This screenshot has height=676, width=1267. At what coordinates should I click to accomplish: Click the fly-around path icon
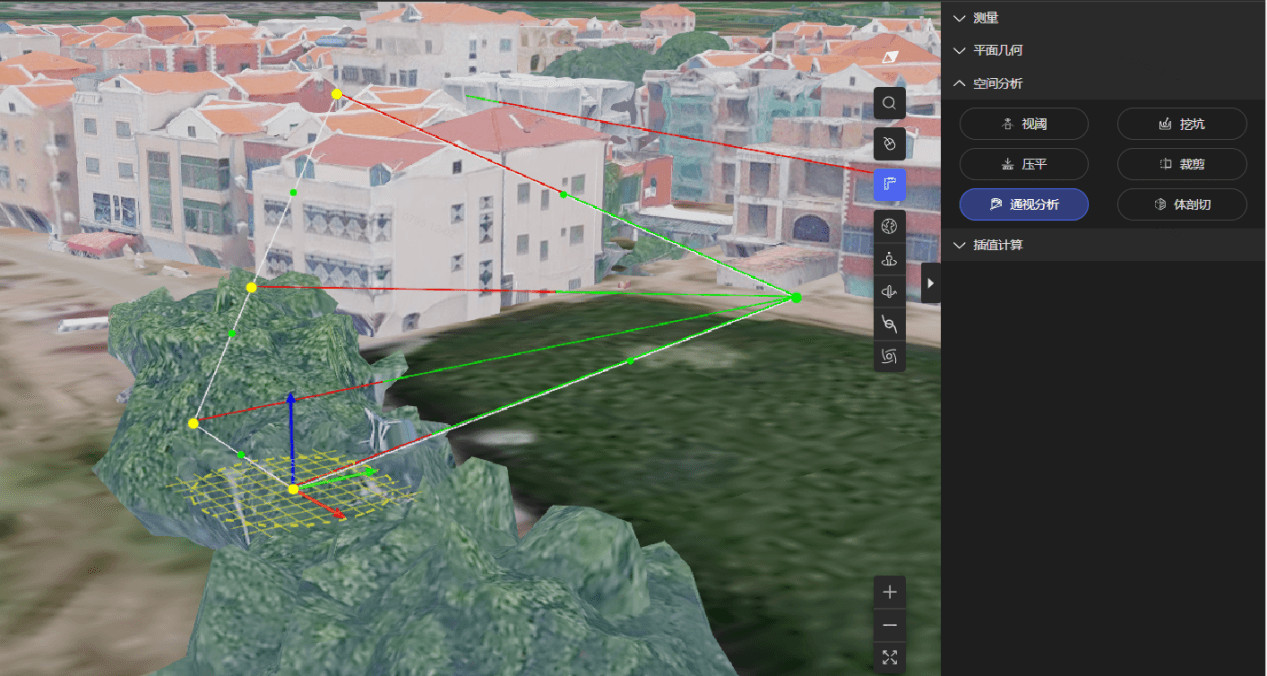[889, 323]
